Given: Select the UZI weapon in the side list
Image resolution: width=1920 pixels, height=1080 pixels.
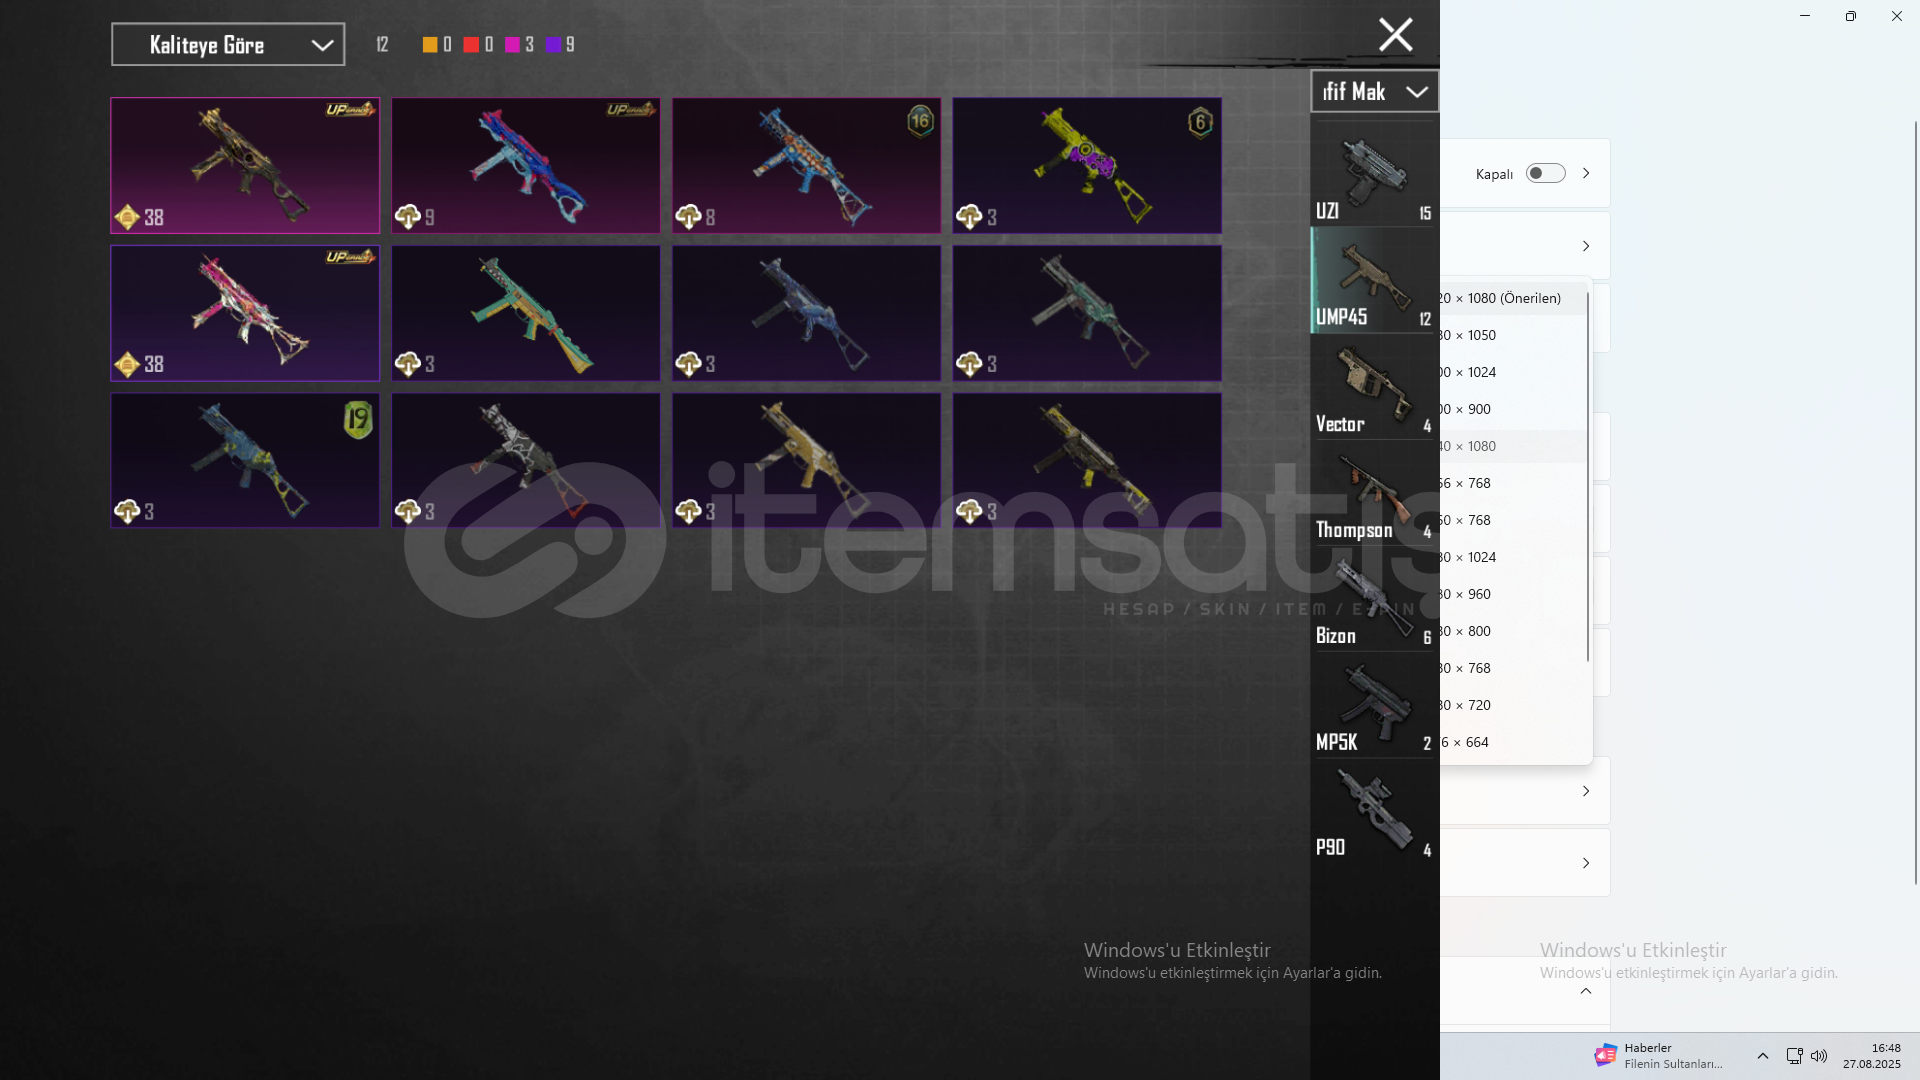Looking at the screenshot, I should (x=1374, y=174).
